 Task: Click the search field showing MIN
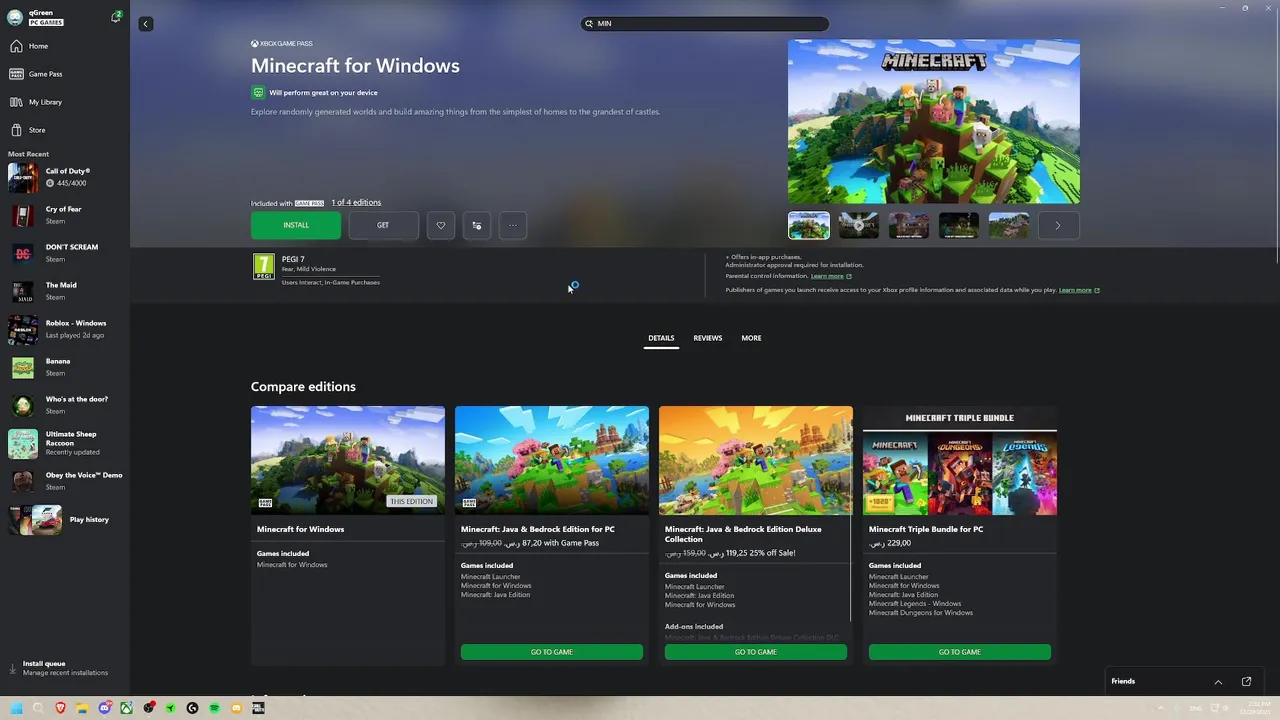[x=705, y=23]
